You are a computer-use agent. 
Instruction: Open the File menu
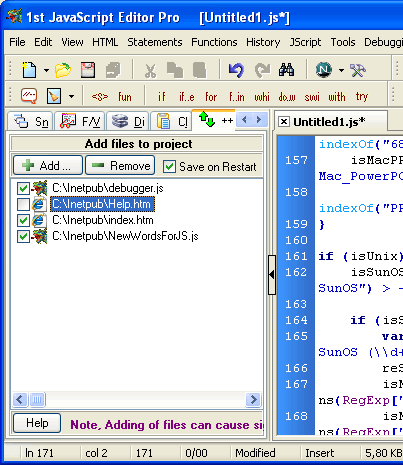coord(17,42)
